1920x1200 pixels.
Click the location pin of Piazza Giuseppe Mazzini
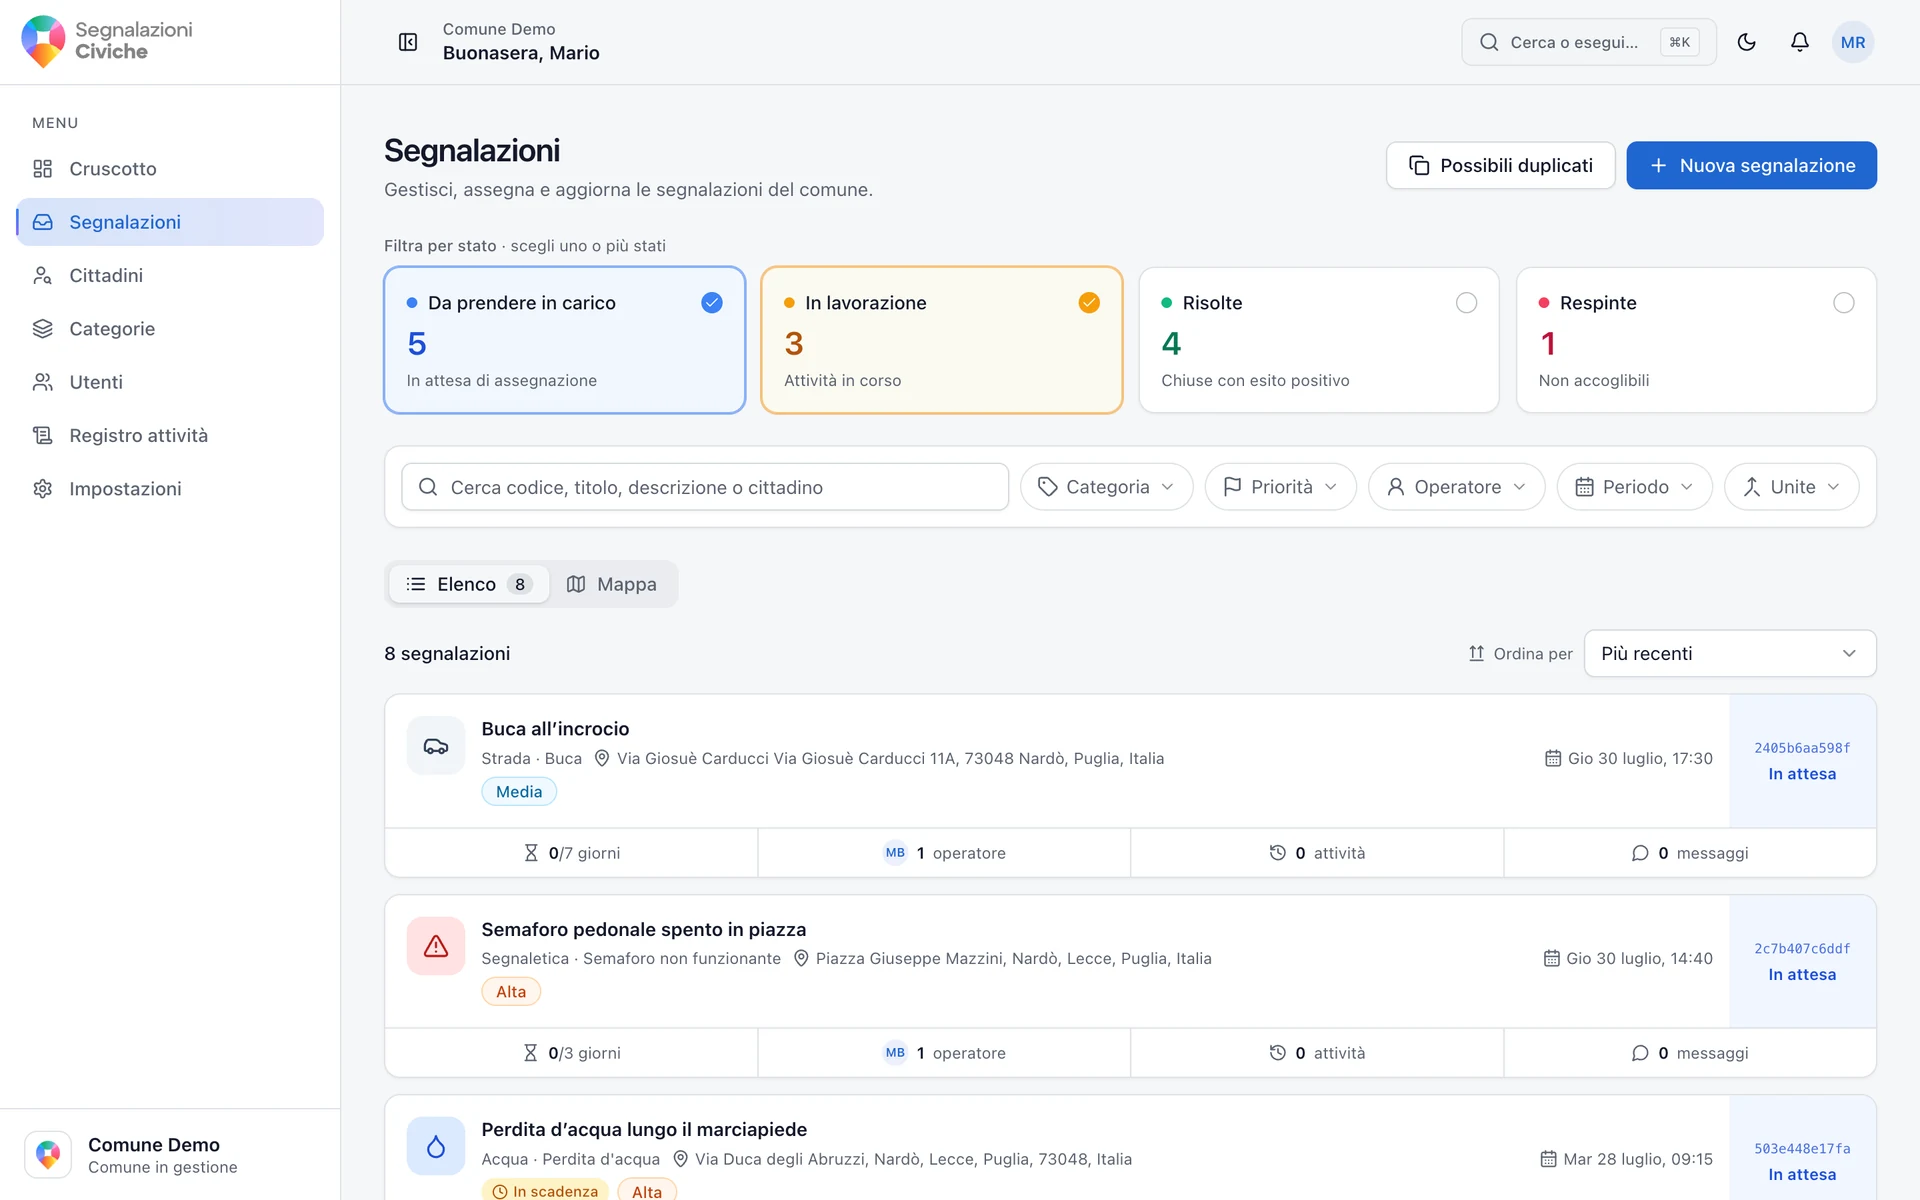[x=801, y=958]
